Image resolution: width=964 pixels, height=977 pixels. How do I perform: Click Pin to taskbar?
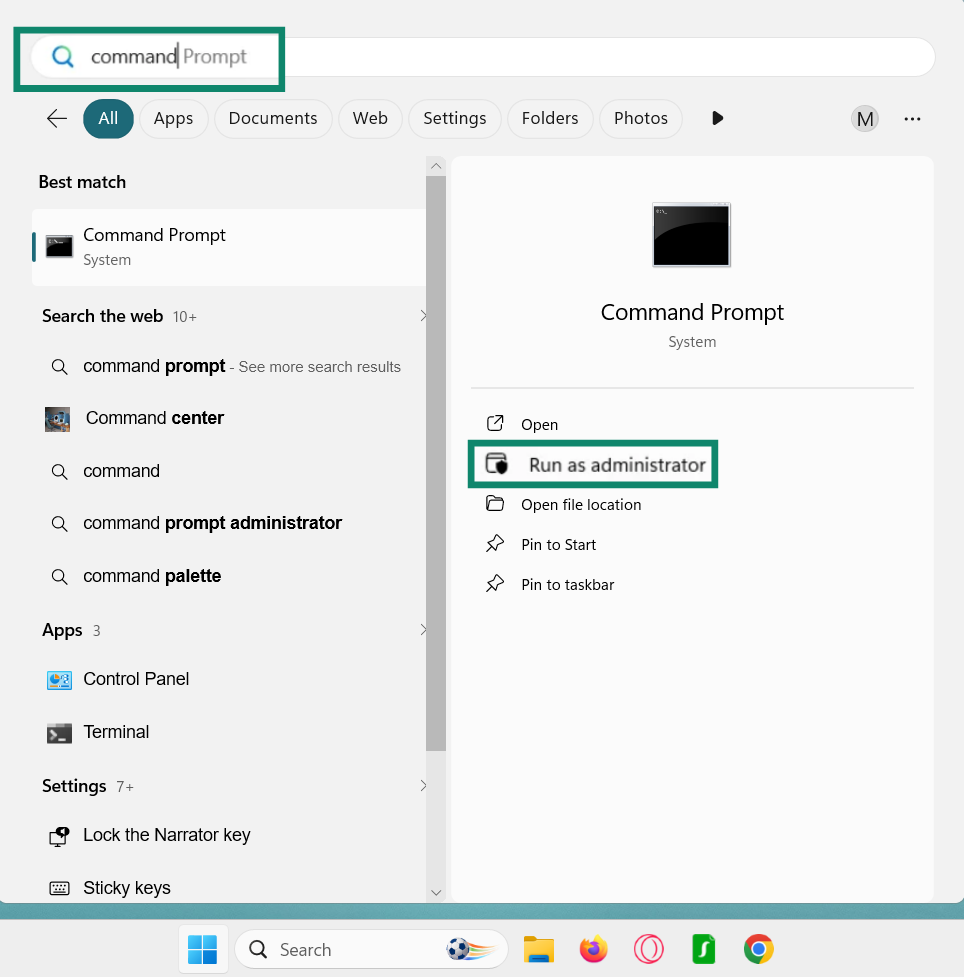[x=568, y=584]
